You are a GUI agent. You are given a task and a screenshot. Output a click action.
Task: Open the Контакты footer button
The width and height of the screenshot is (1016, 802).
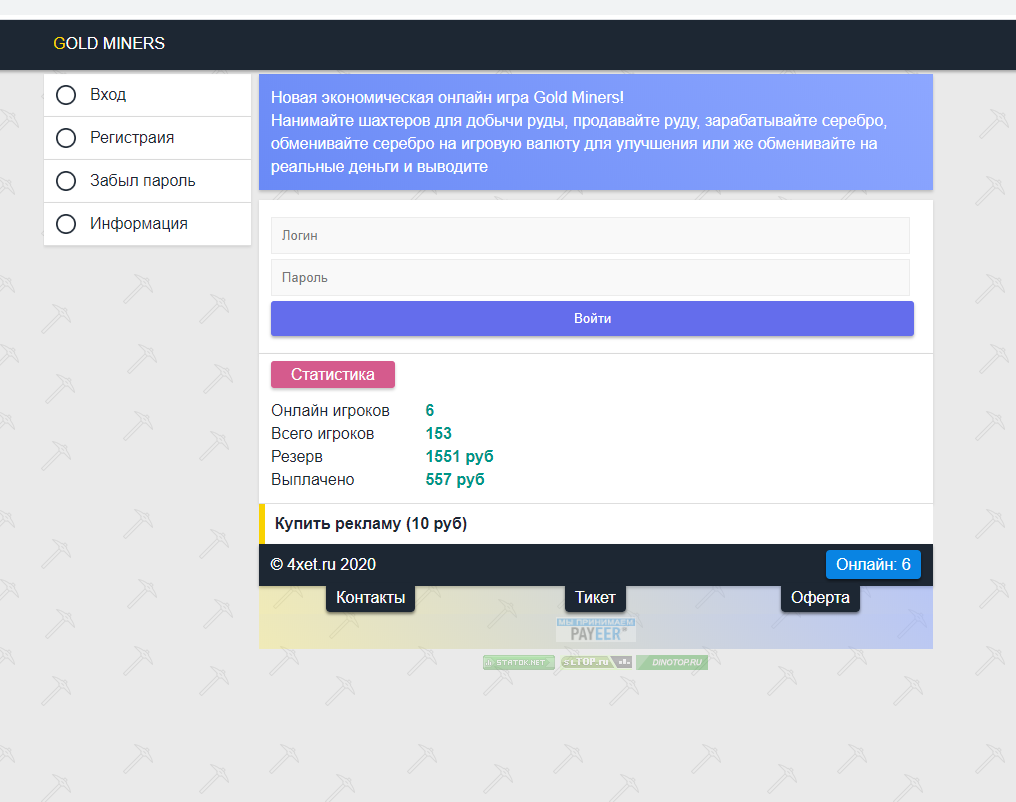[370, 598]
